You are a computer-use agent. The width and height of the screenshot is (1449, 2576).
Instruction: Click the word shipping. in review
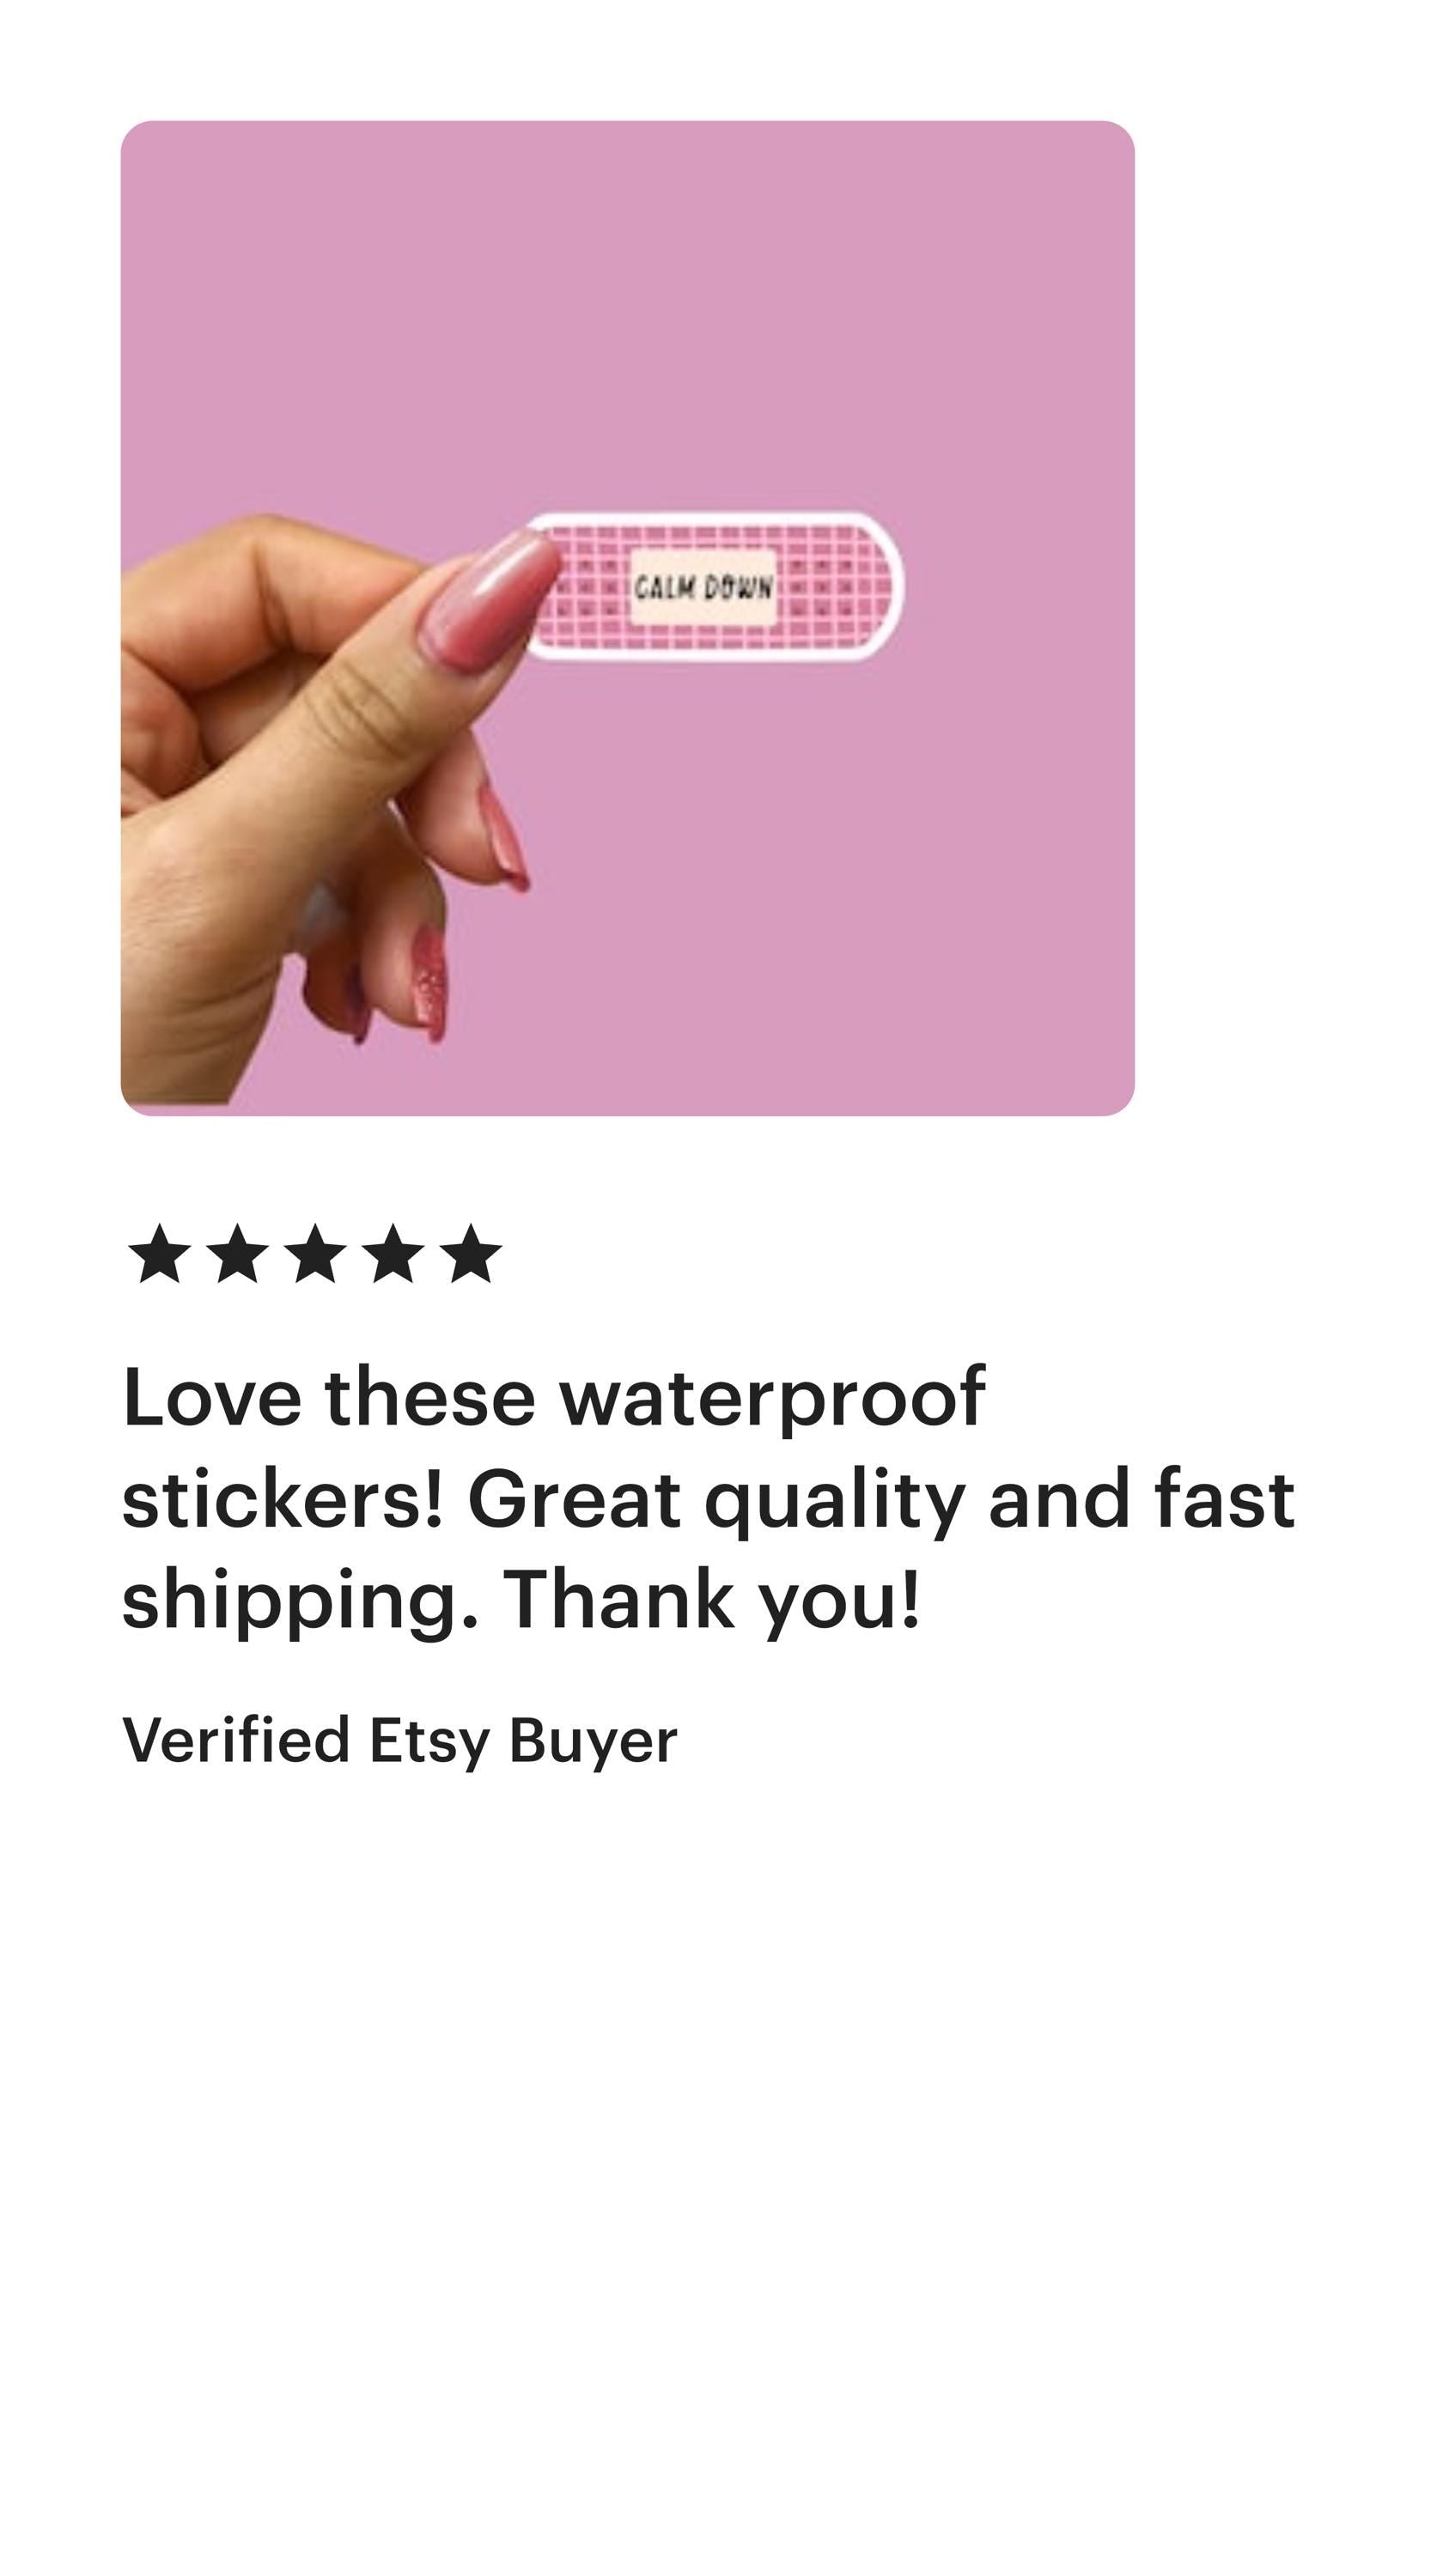(x=300, y=1601)
